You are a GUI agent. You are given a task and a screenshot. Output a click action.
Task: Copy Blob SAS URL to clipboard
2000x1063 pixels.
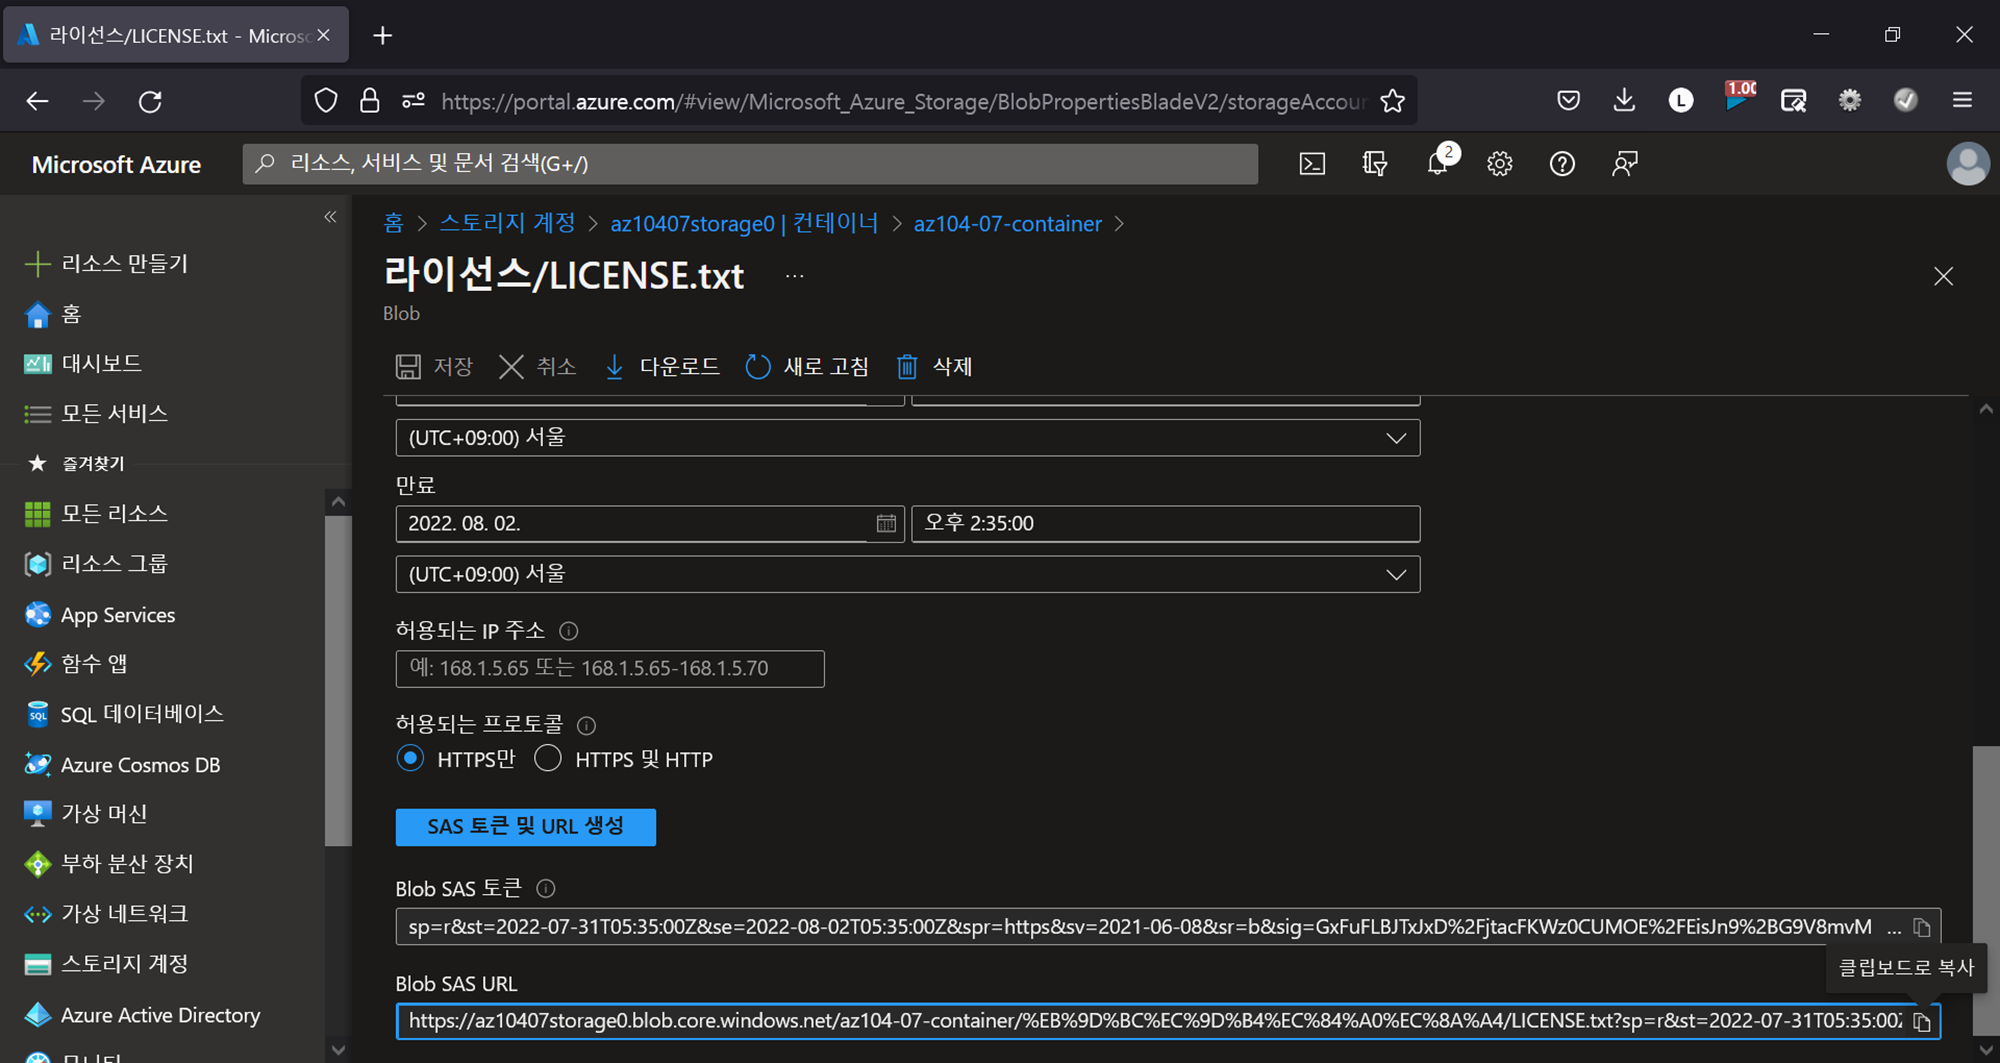click(x=1922, y=1022)
